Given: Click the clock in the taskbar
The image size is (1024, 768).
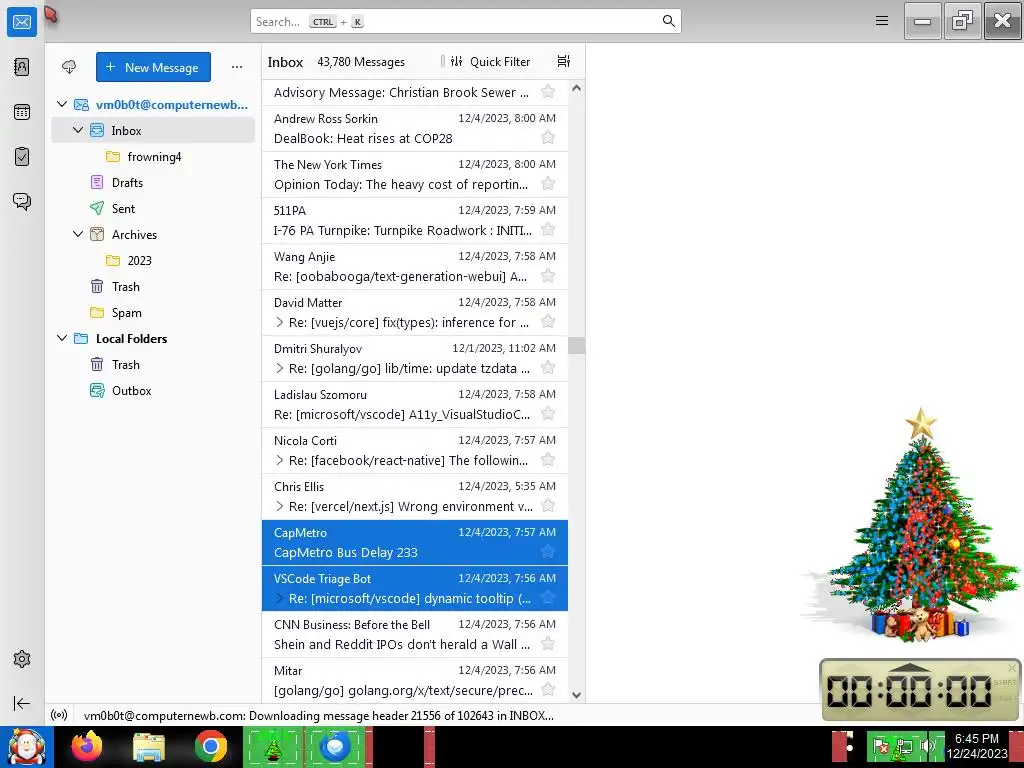Looking at the screenshot, I should [977, 746].
